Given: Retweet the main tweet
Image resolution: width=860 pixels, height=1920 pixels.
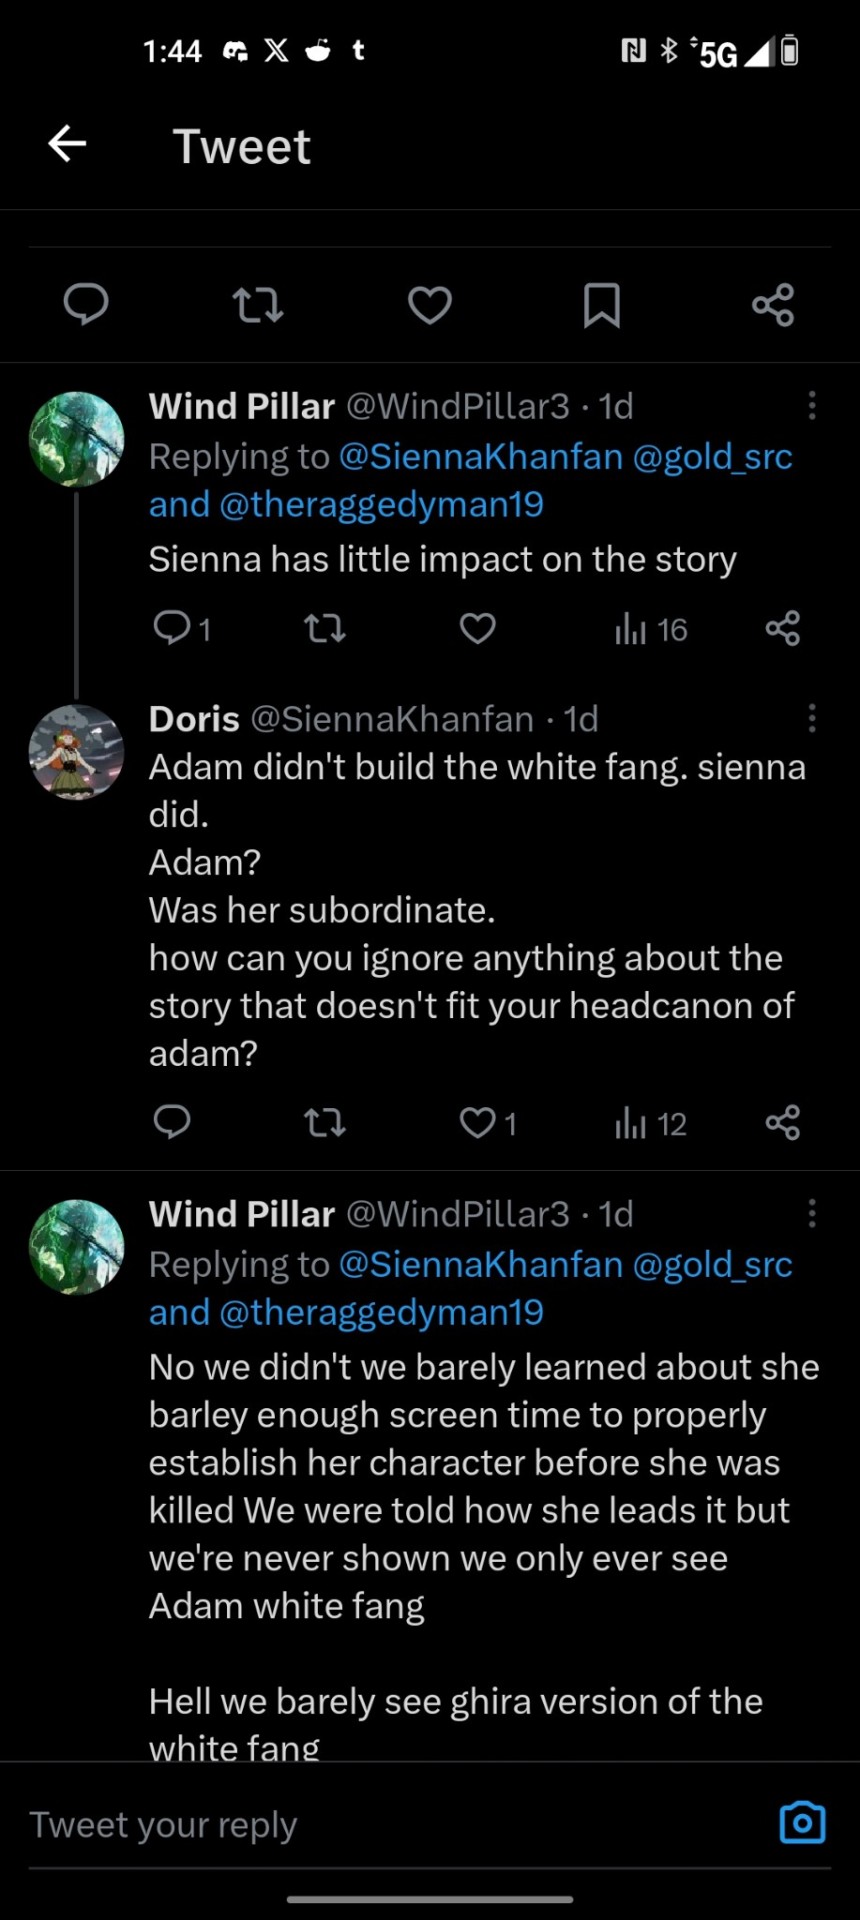Looking at the screenshot, I should (x=258, y=304).
